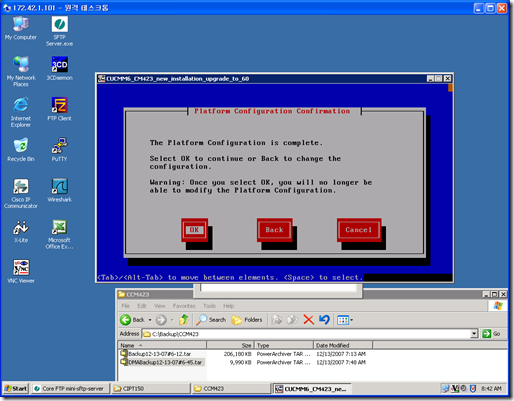
Task: Click the shield icon in the system tray
Action: pos(473,388)
